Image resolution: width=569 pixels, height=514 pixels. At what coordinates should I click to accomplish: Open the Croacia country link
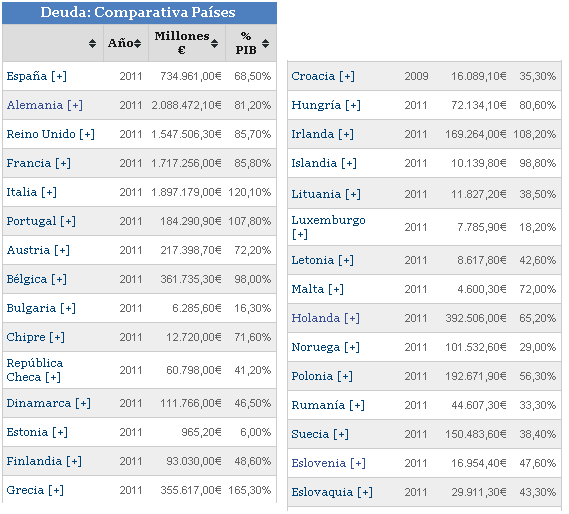coord(313,76)
